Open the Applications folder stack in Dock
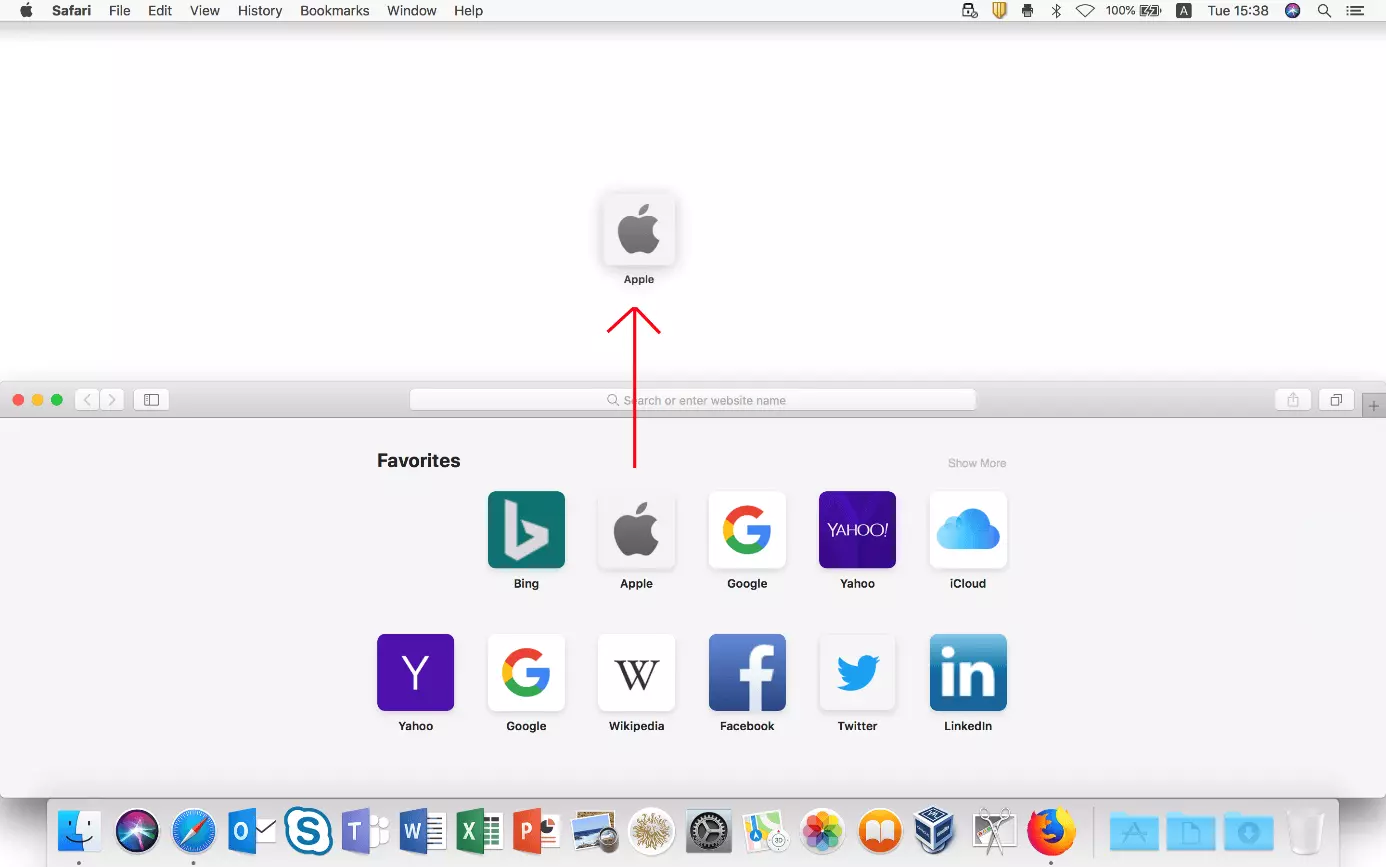This screenshot has width=1386, height=867. click(x=1134, y=831)
